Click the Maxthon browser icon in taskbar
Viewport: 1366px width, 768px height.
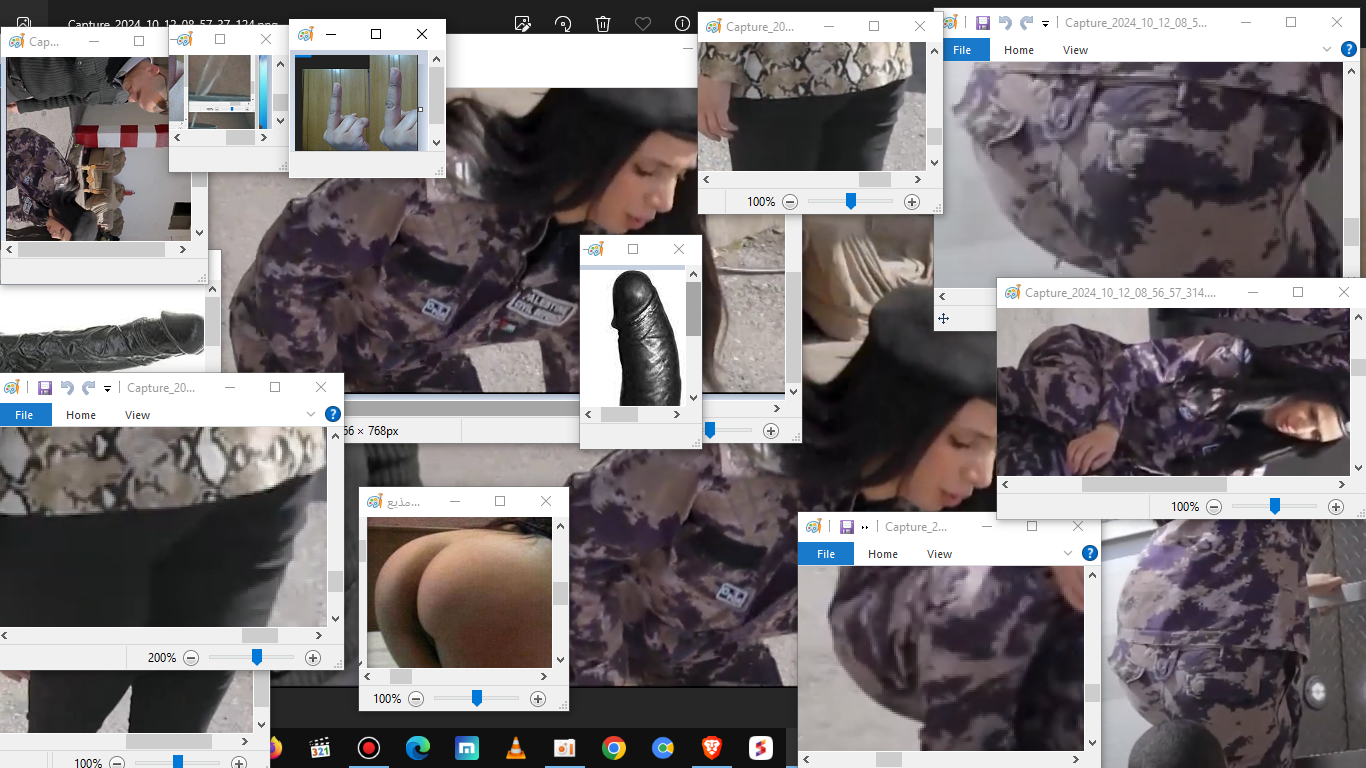click(467, 748)
